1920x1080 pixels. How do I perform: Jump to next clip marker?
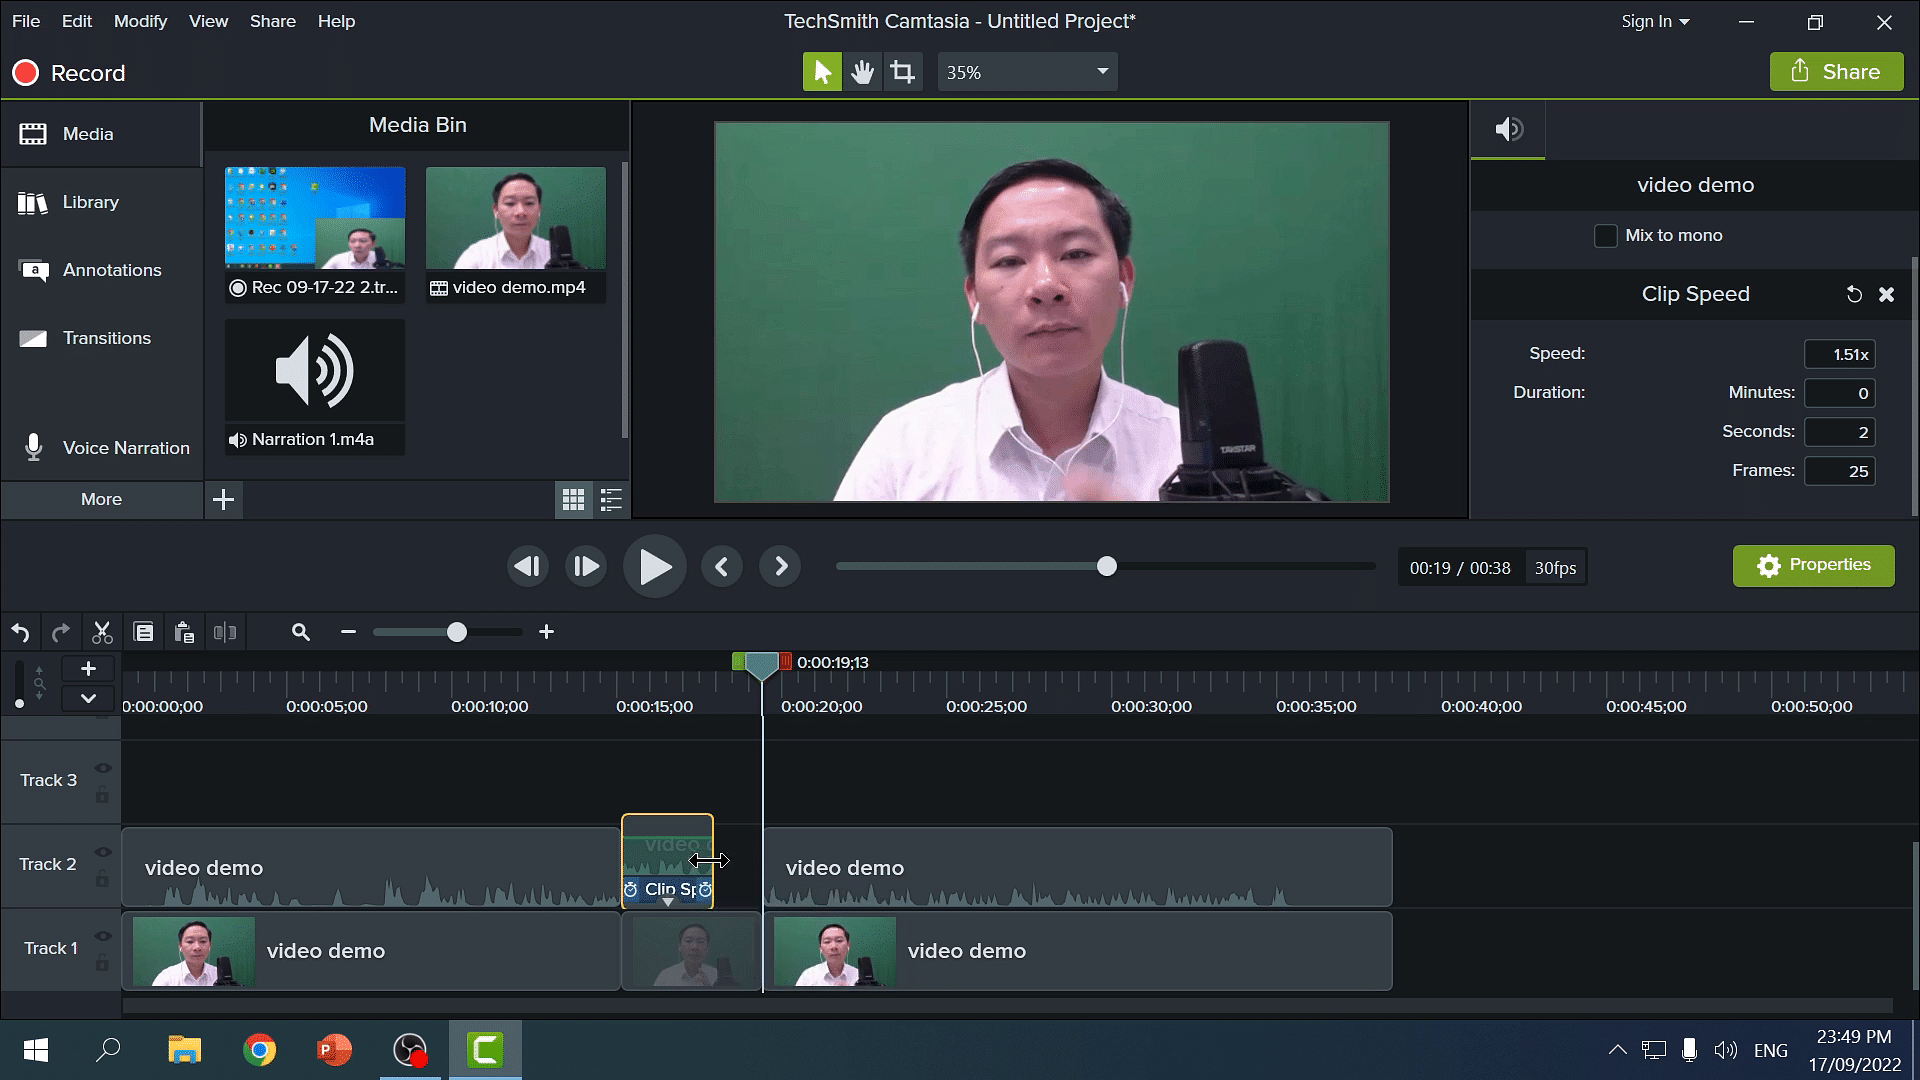[x=780, y=567]
